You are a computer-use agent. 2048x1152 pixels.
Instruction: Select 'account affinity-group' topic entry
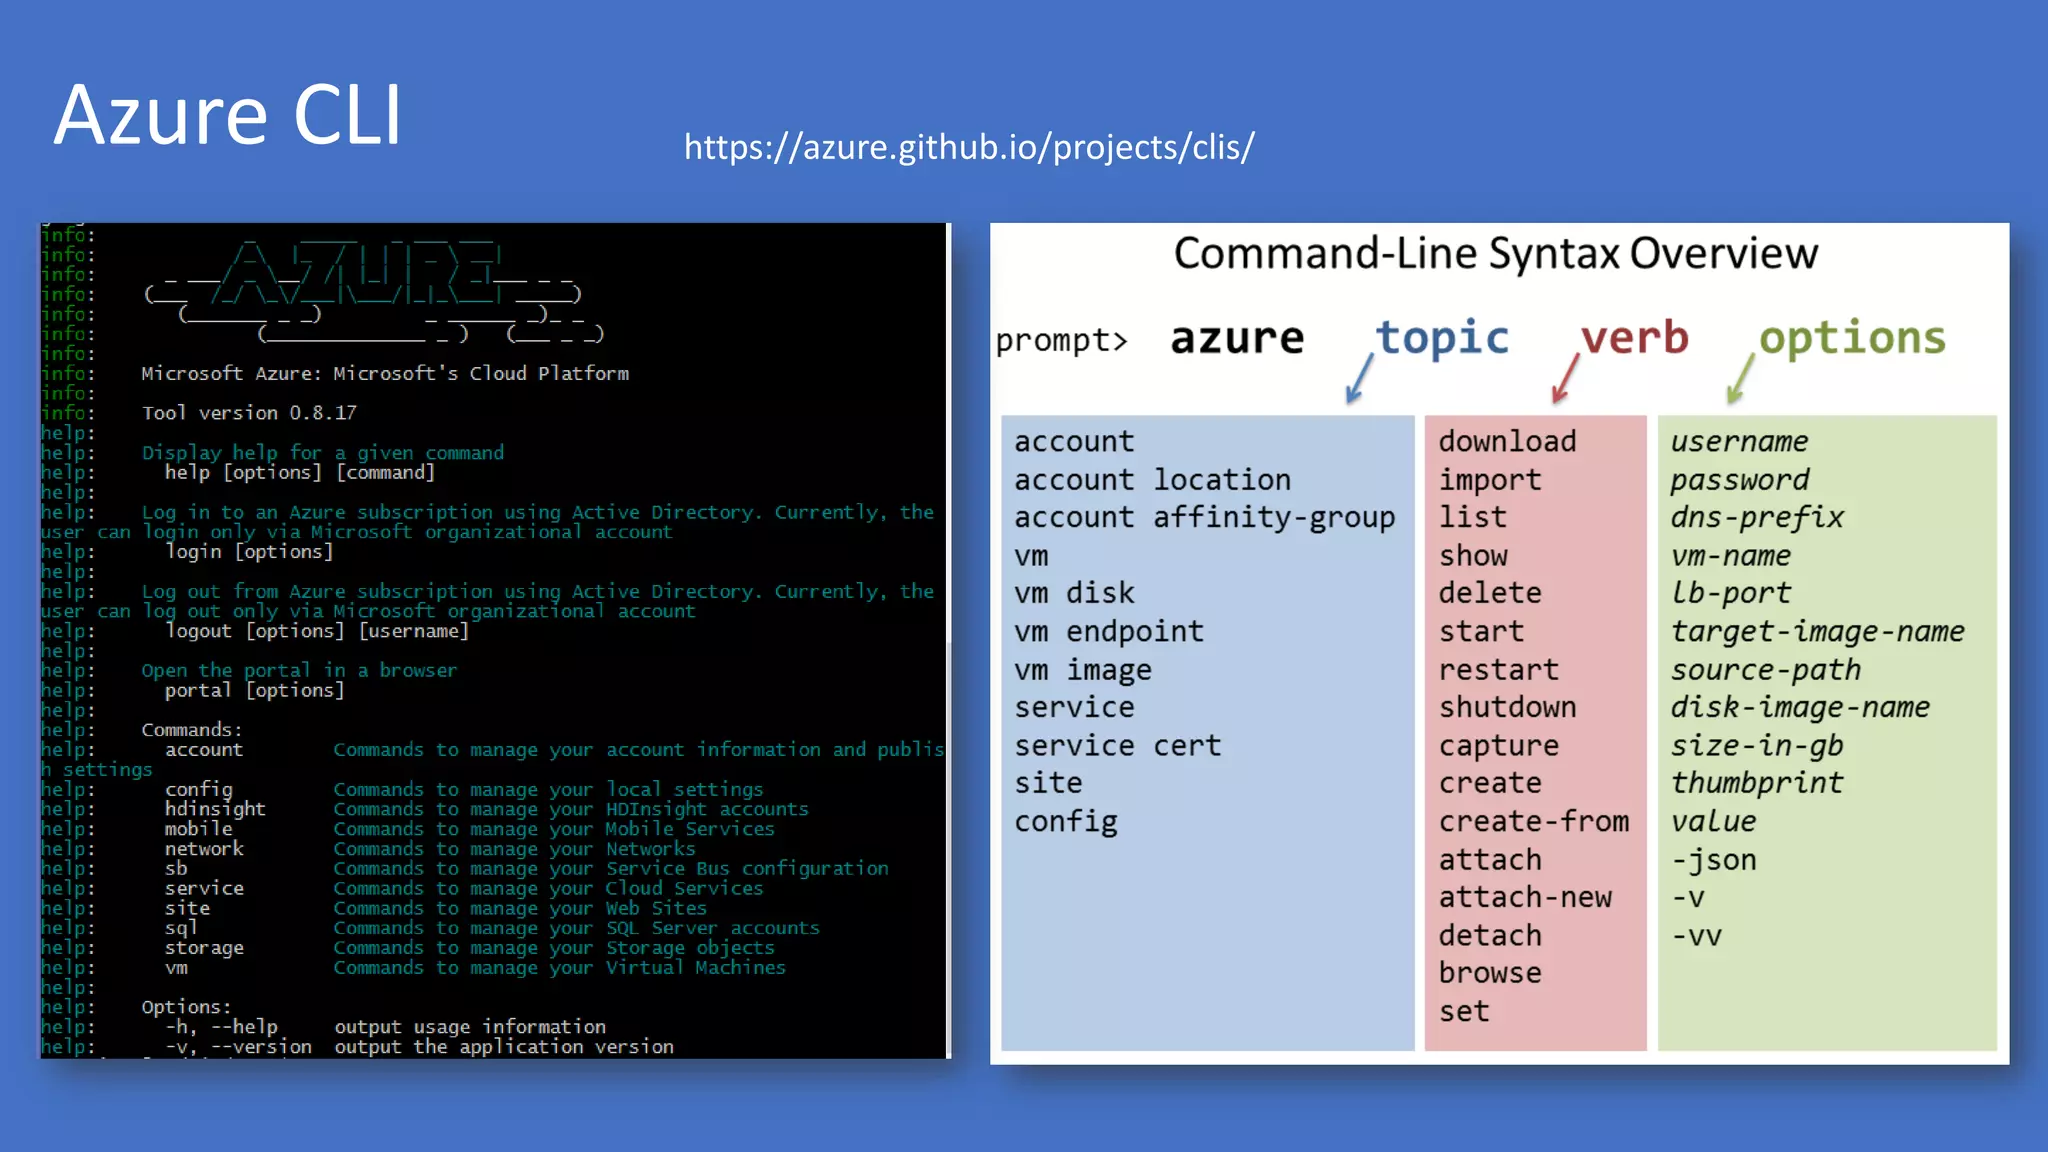pyautogui.click(x=1204, y=518)
